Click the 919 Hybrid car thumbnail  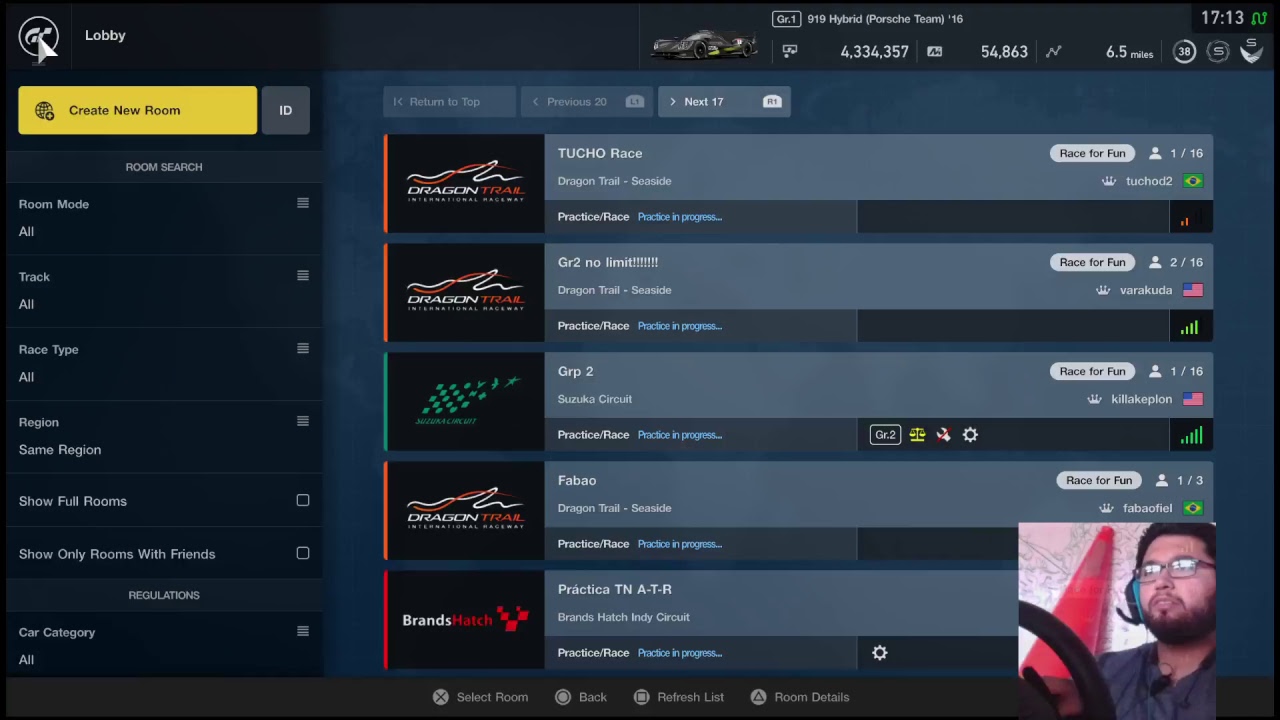pyautogui.click(x=705, y=45)
